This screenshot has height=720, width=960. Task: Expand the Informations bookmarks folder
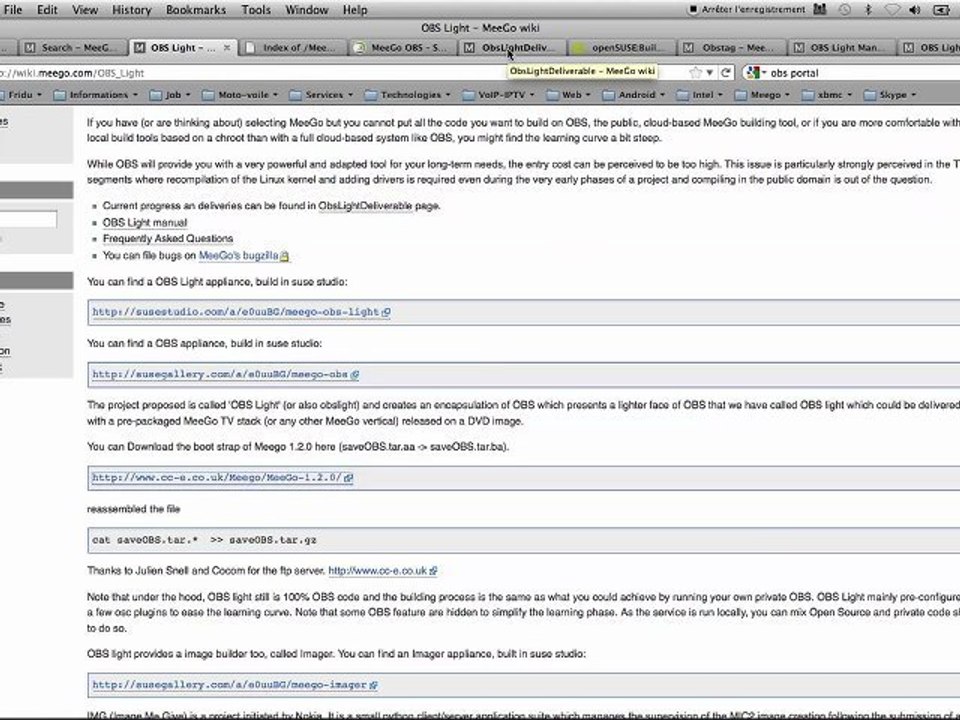click(x=96, y=95)
